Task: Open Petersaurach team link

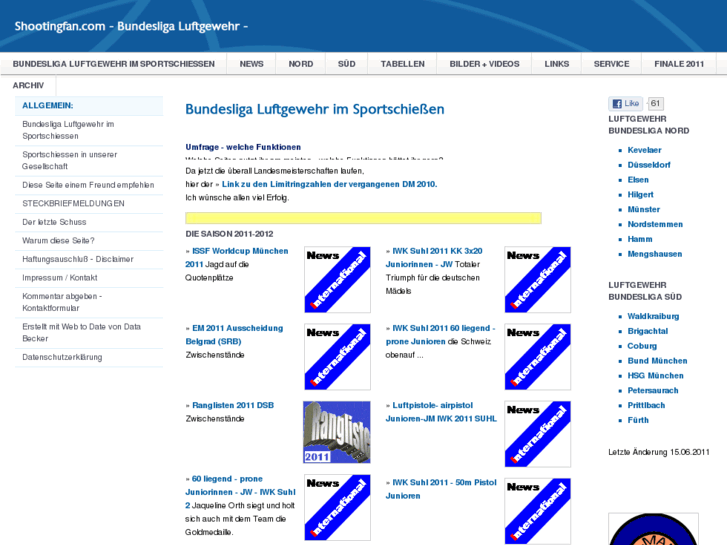Action: pos(653,391)
